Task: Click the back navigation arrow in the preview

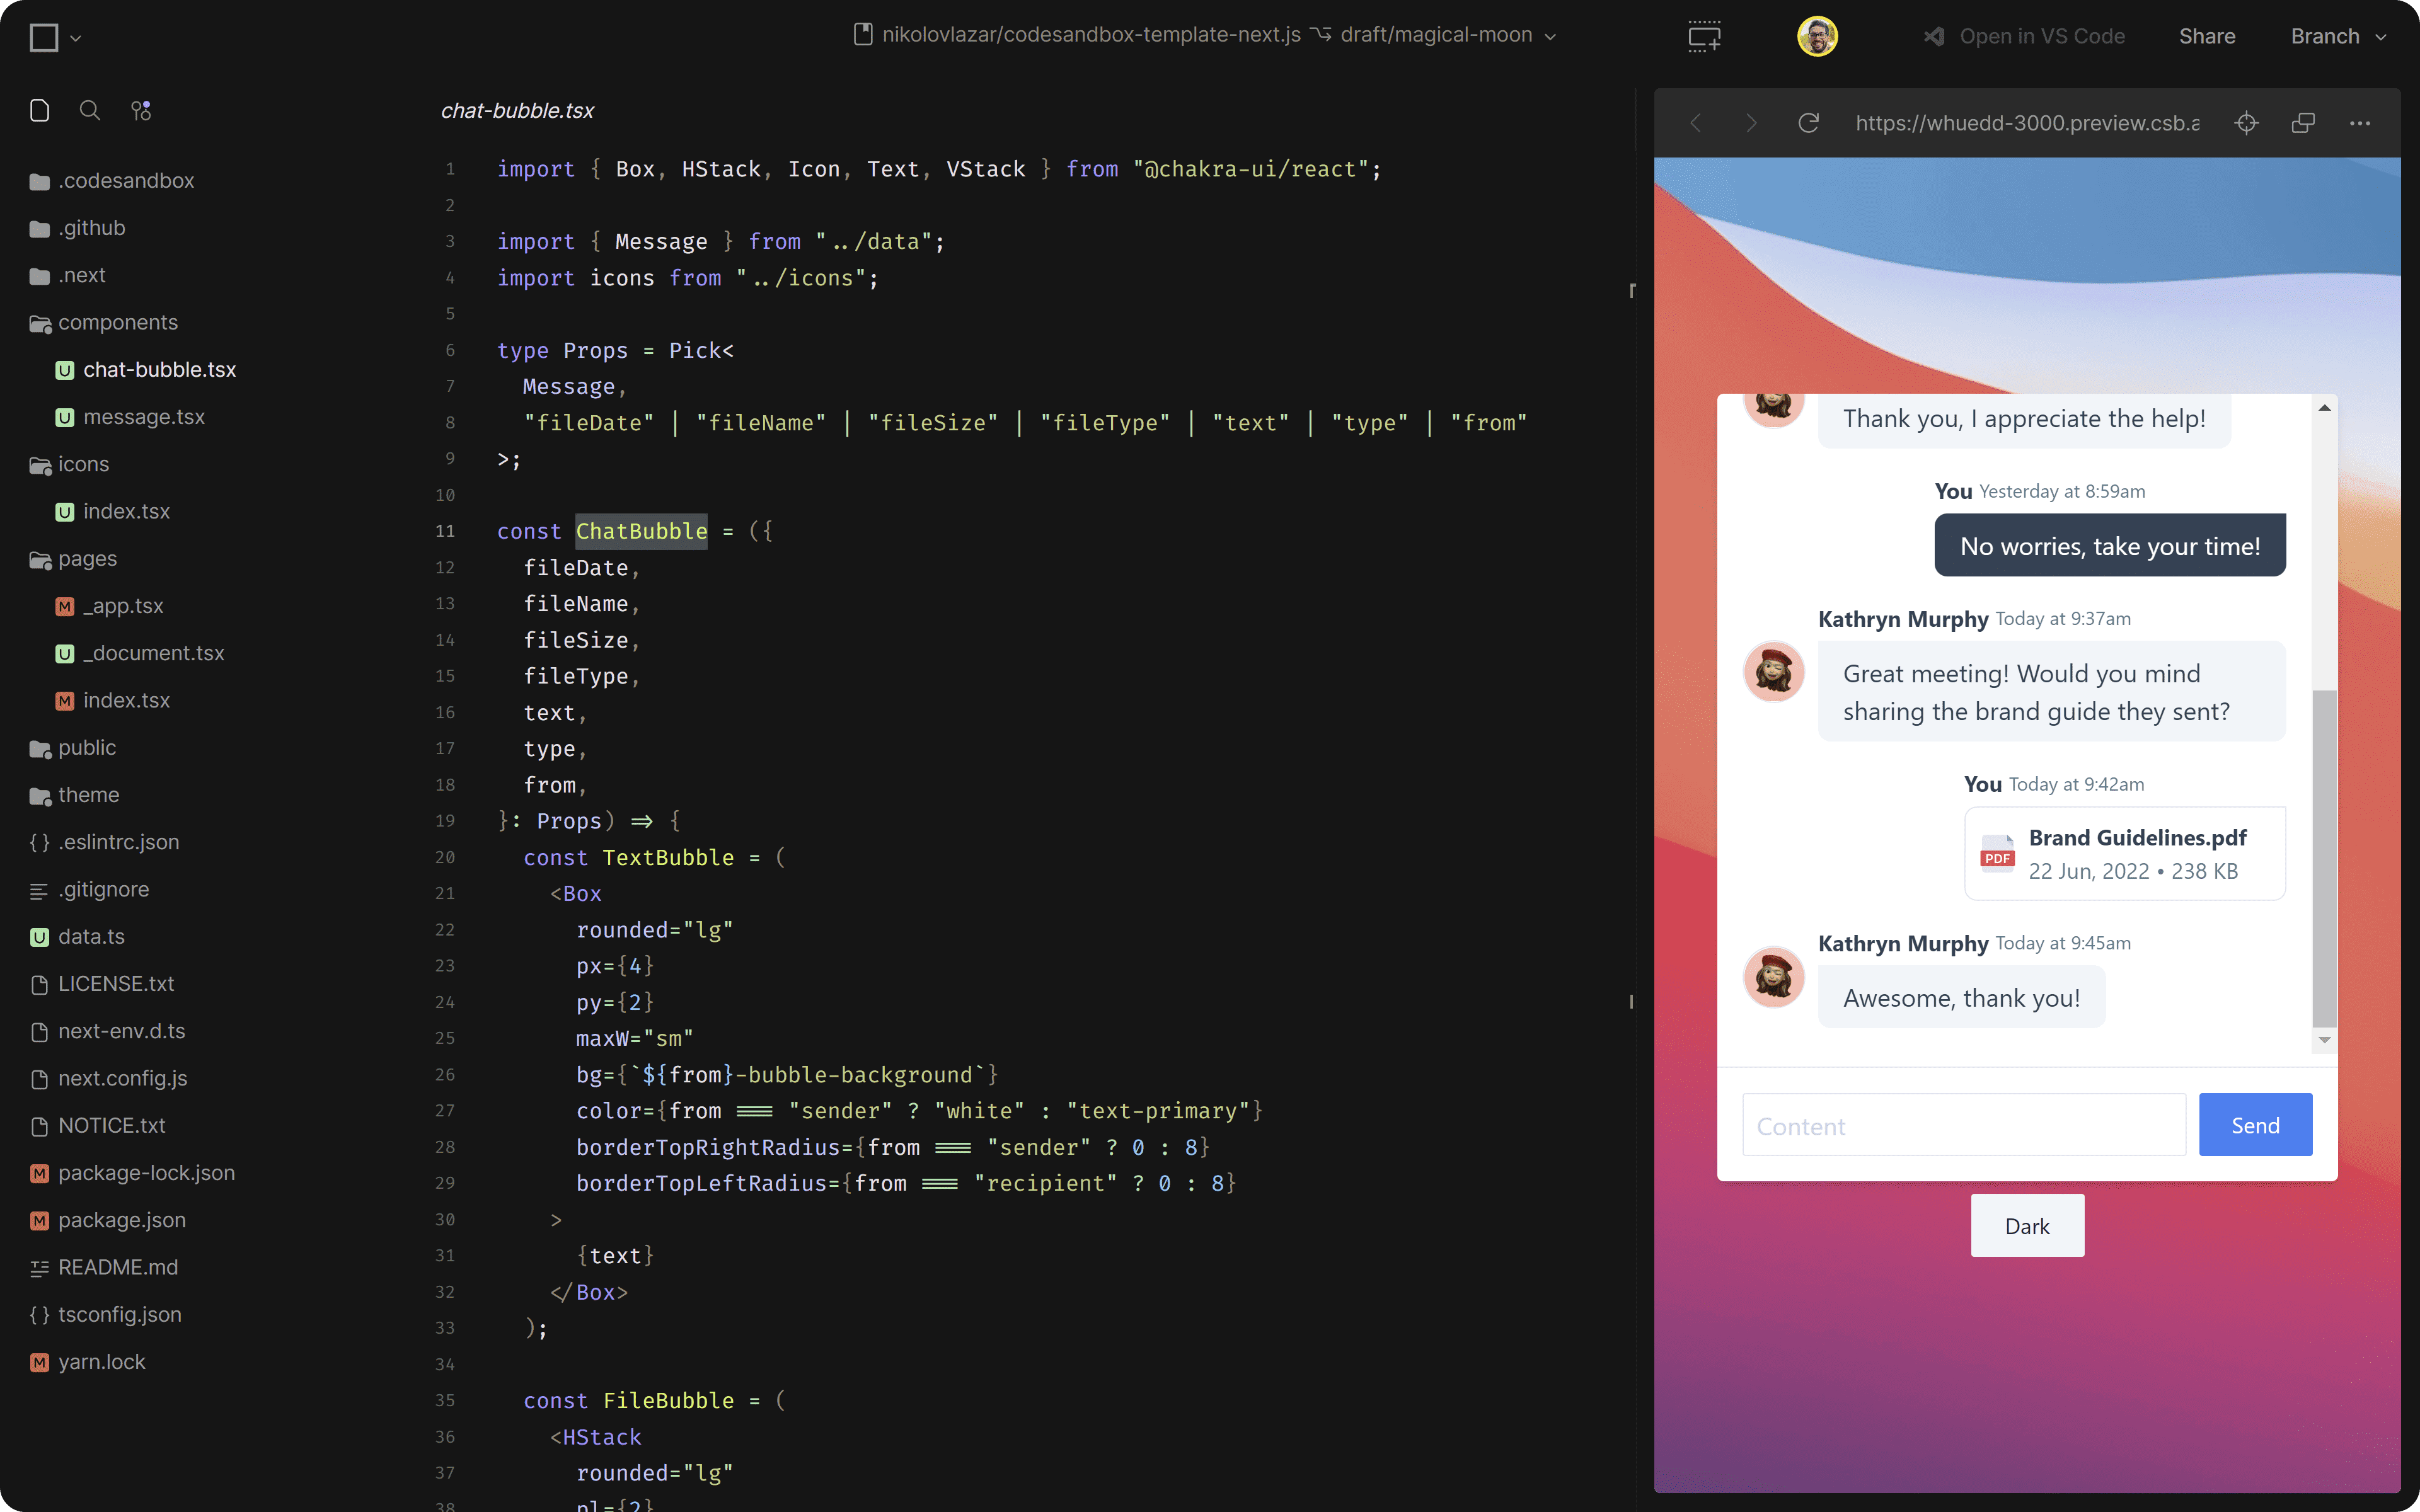Action: coord(1696,122)
